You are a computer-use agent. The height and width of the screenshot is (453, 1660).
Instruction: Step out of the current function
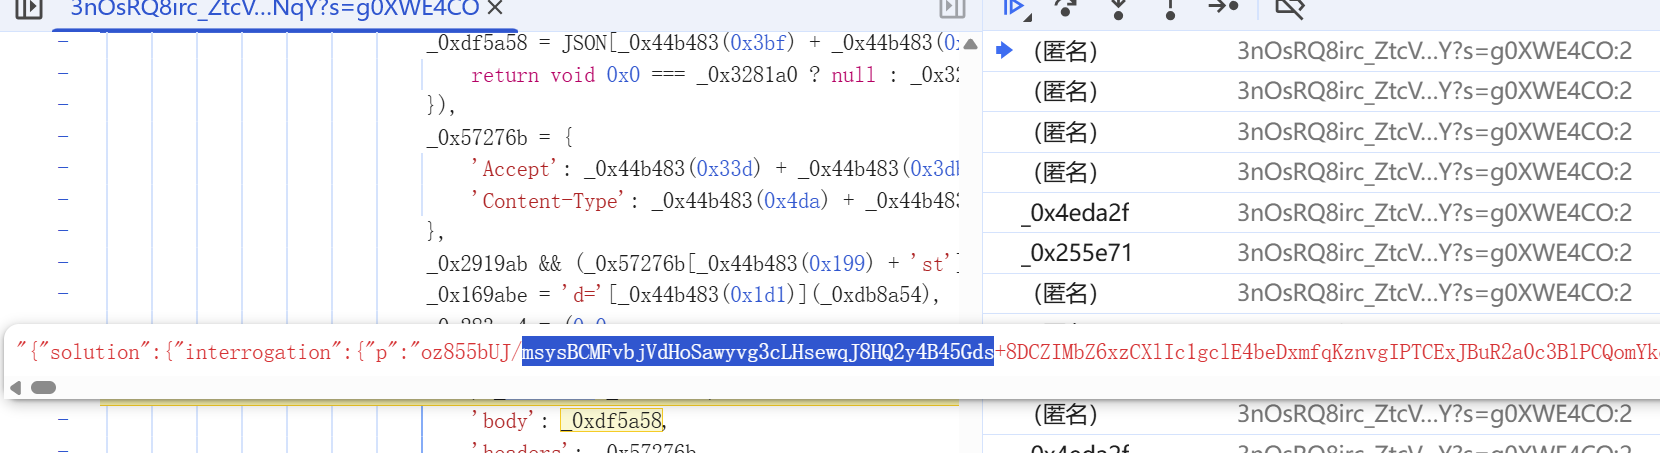(x=1170, y=8)
